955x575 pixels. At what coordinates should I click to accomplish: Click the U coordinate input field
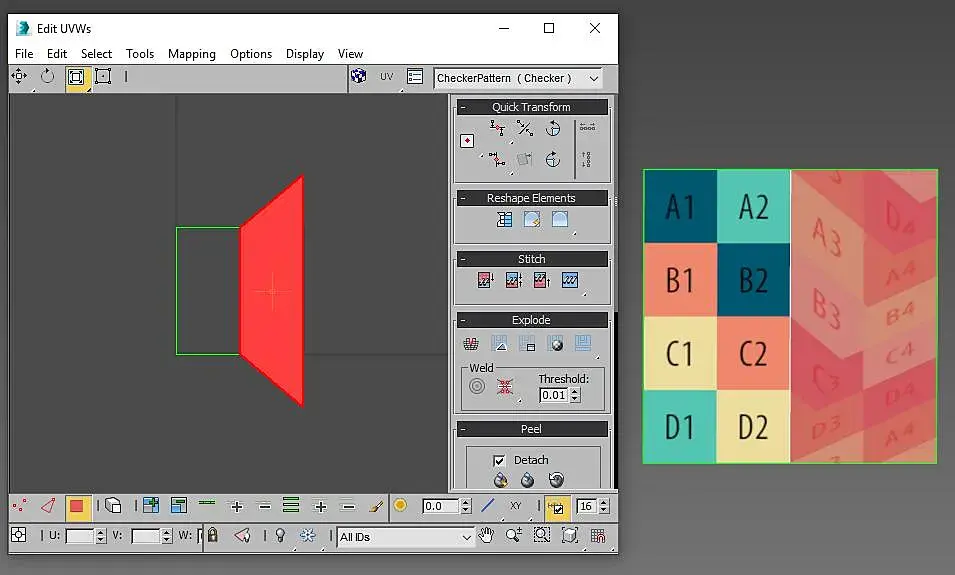80,536
